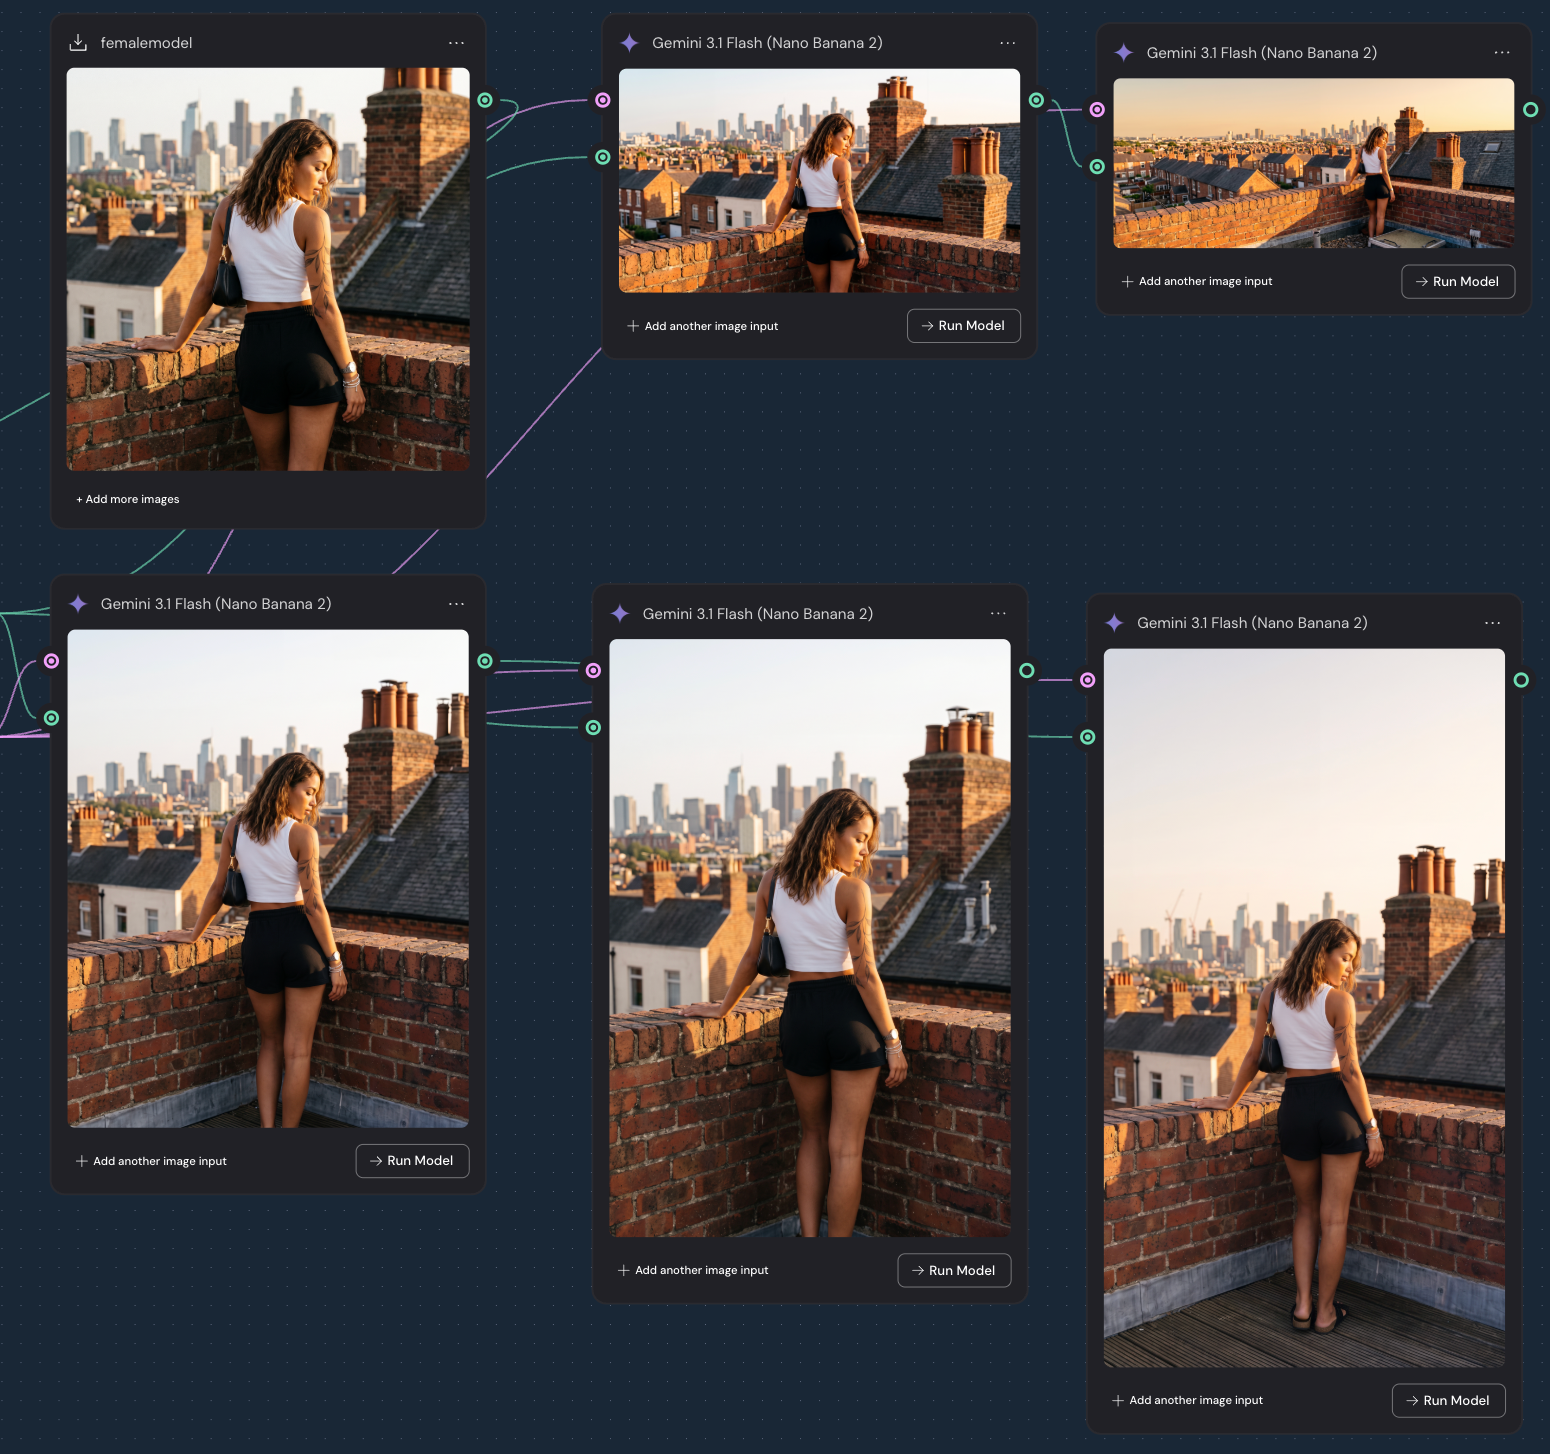Screen dimensions: 1550x1454
Task: Run Model on the bottom-left Gemini node
Action: (412, 1161)
